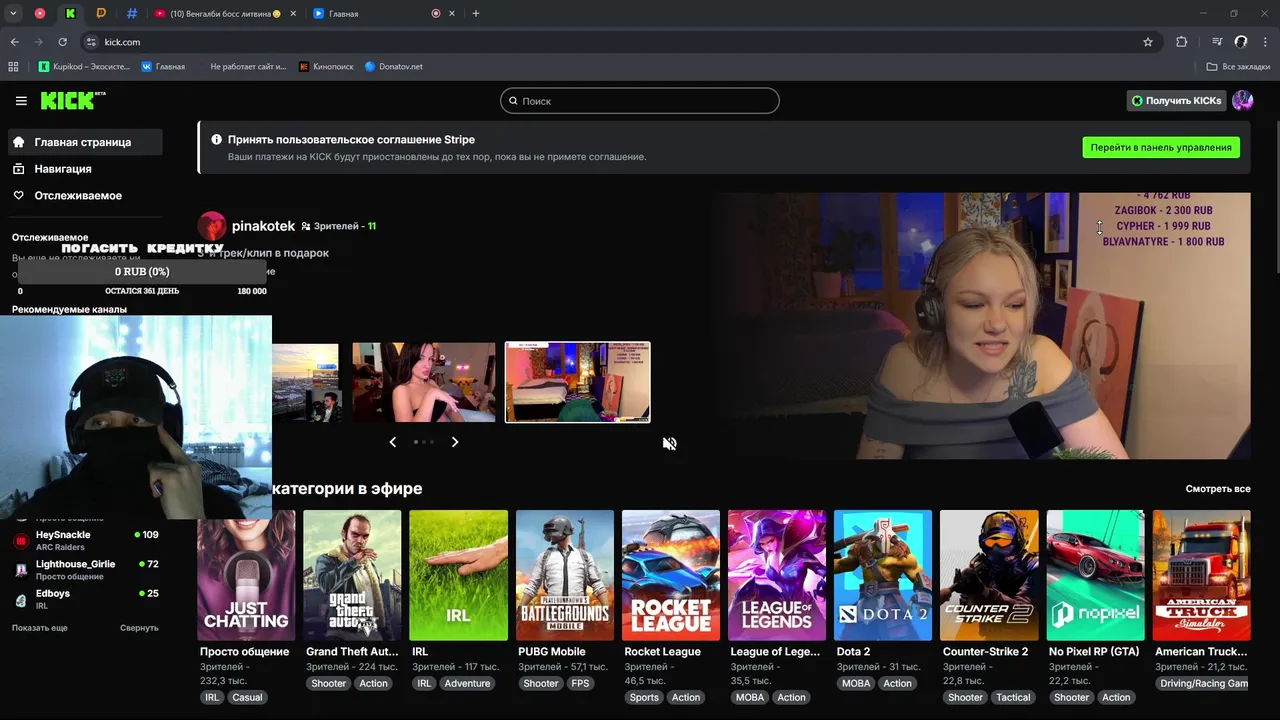Screen dimensions: 1280x720
Task: Open media control icon in toolbar
Action: pyautogui.click(x=1217, y=42)
